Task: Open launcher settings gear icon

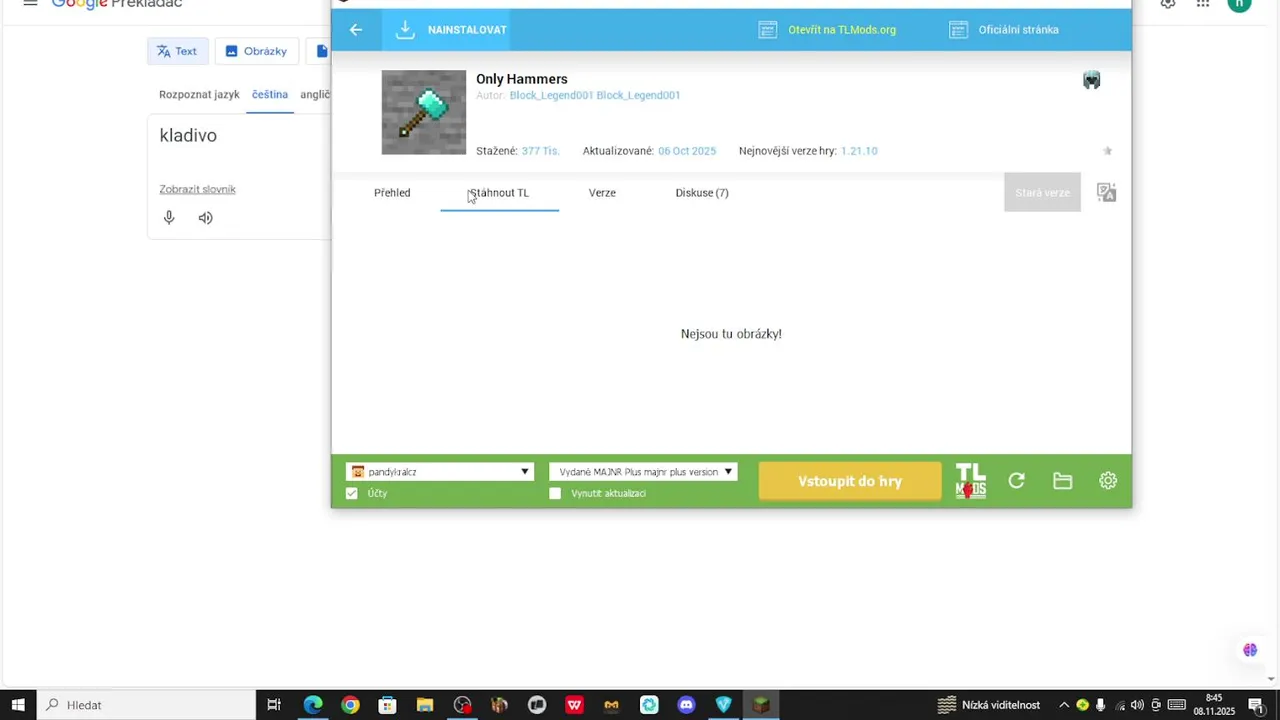Action: click(1108, 481)
